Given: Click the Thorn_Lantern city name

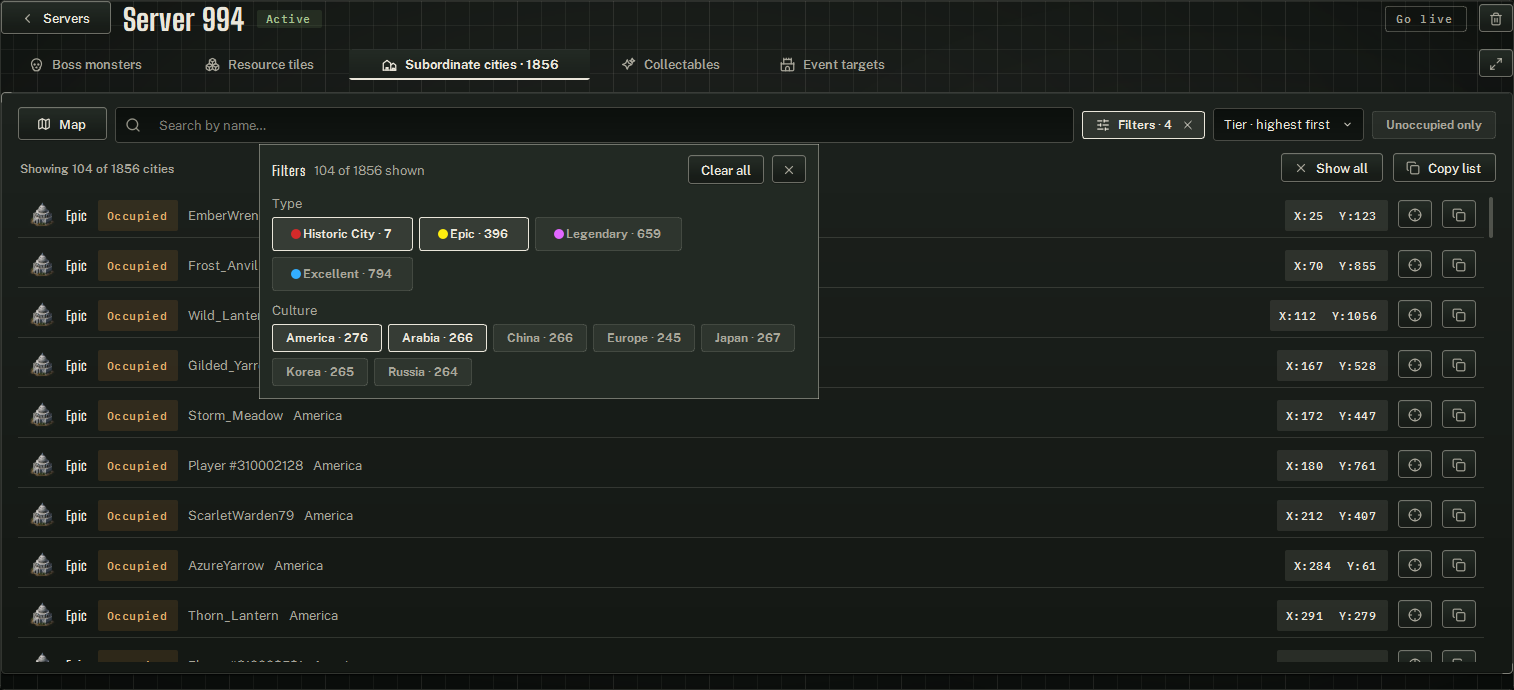Looking at the screenshot, I should (233, 615).
